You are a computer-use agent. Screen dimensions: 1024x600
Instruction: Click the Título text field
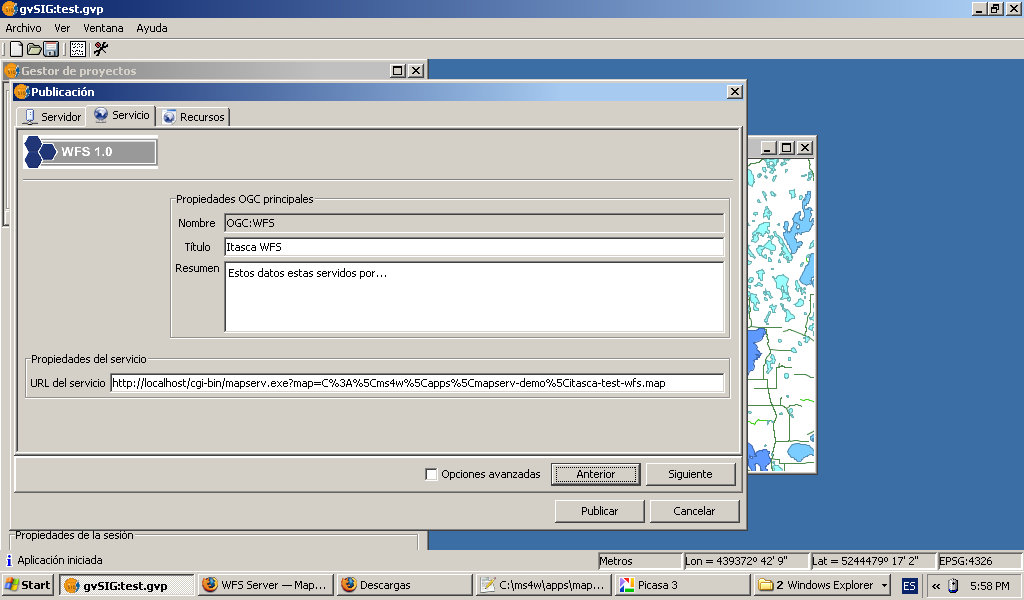click(x=473, y=247)
